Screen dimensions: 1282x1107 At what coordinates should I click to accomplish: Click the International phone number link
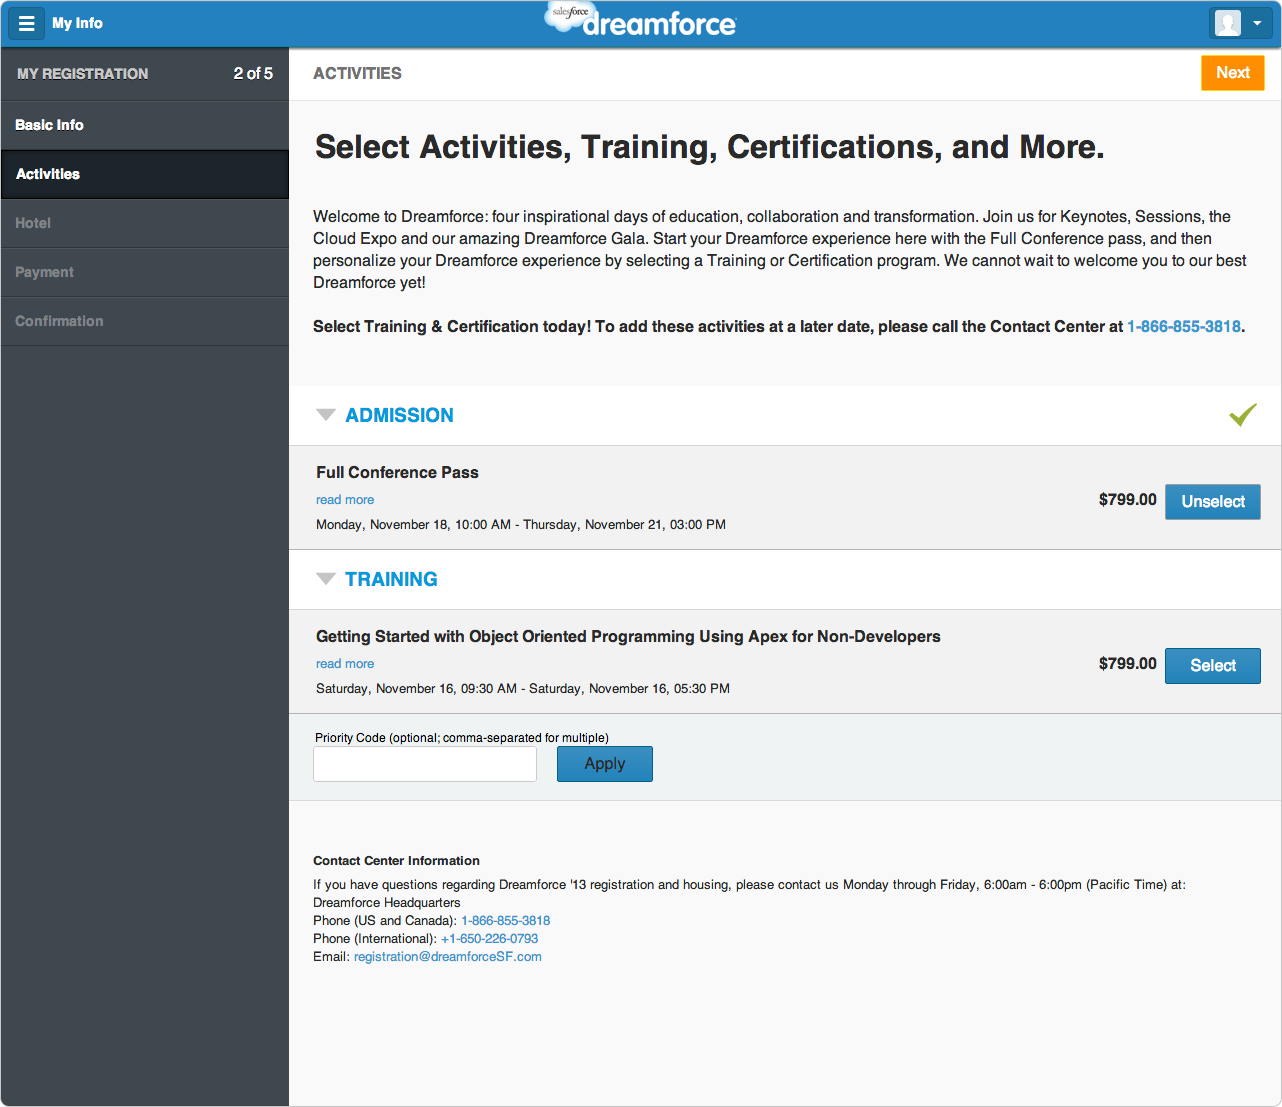(489, 939)
